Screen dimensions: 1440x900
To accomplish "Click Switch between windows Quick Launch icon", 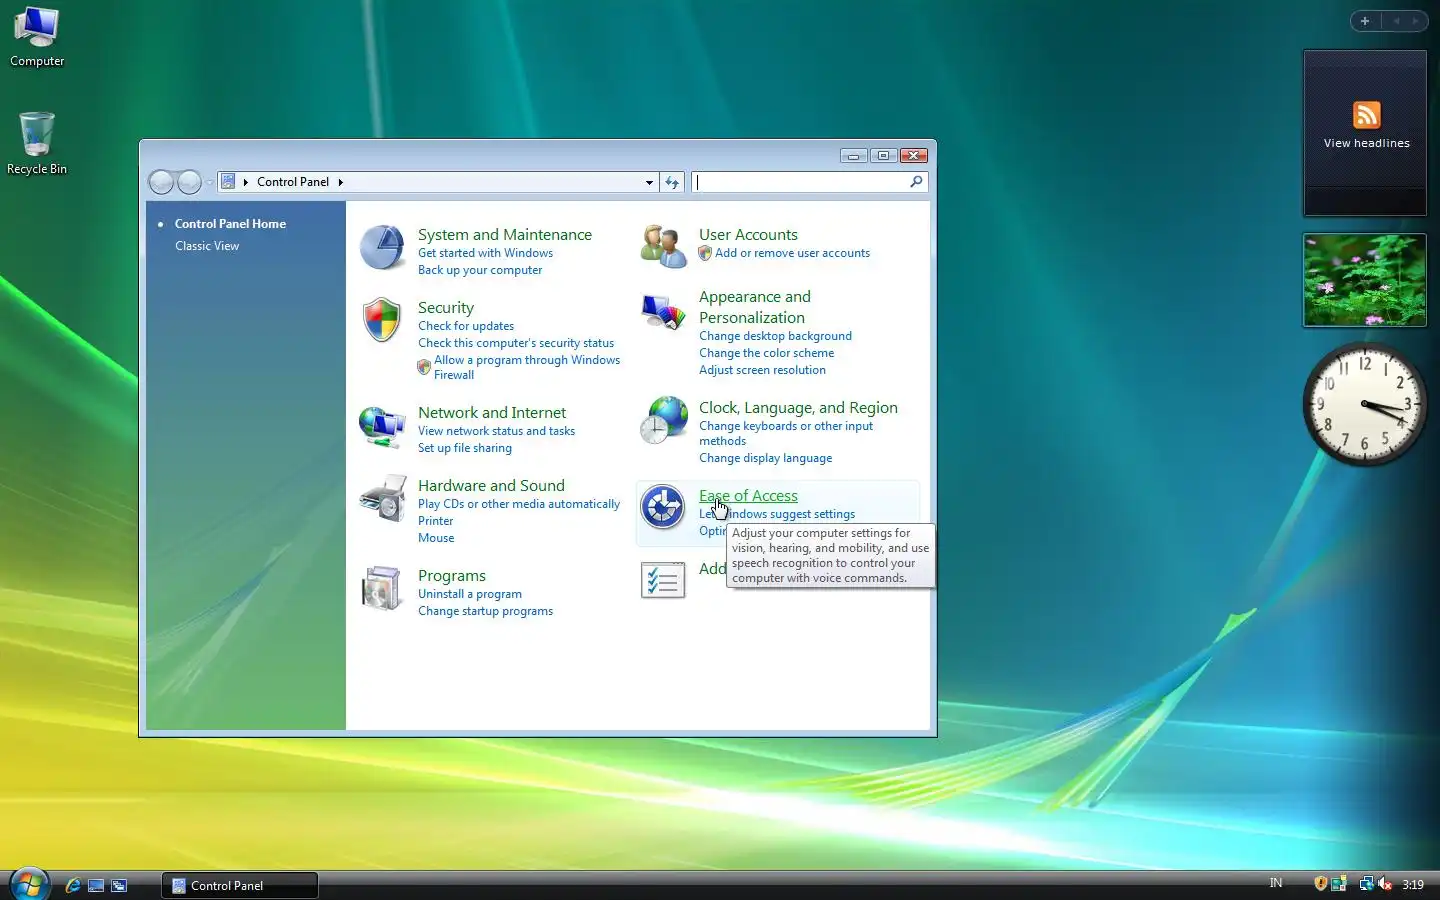I will tap(119, 885).
